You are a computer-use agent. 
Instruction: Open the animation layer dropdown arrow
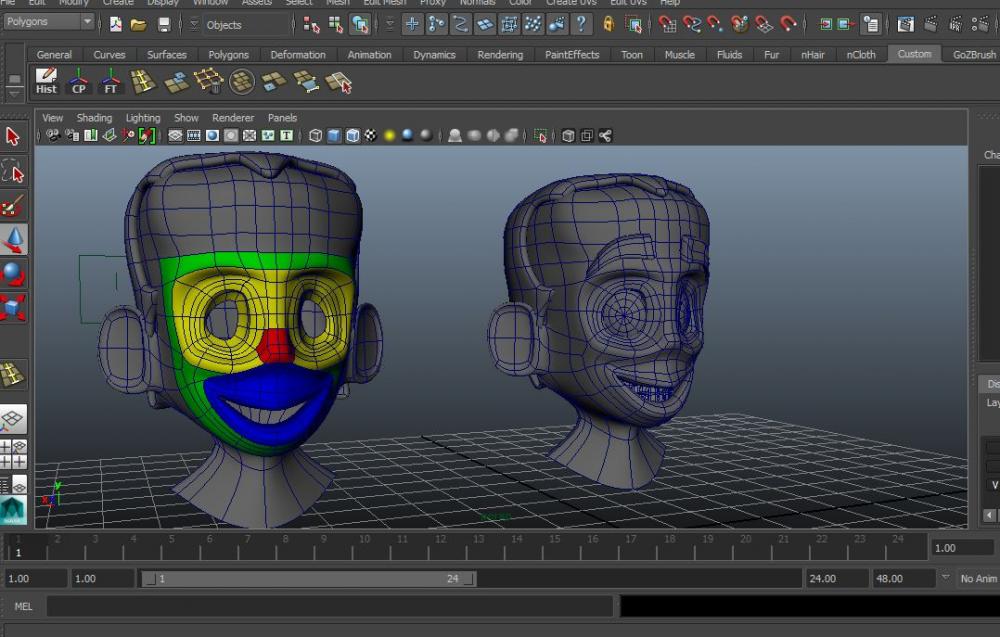pyautogui.click(x=946, y=578)
